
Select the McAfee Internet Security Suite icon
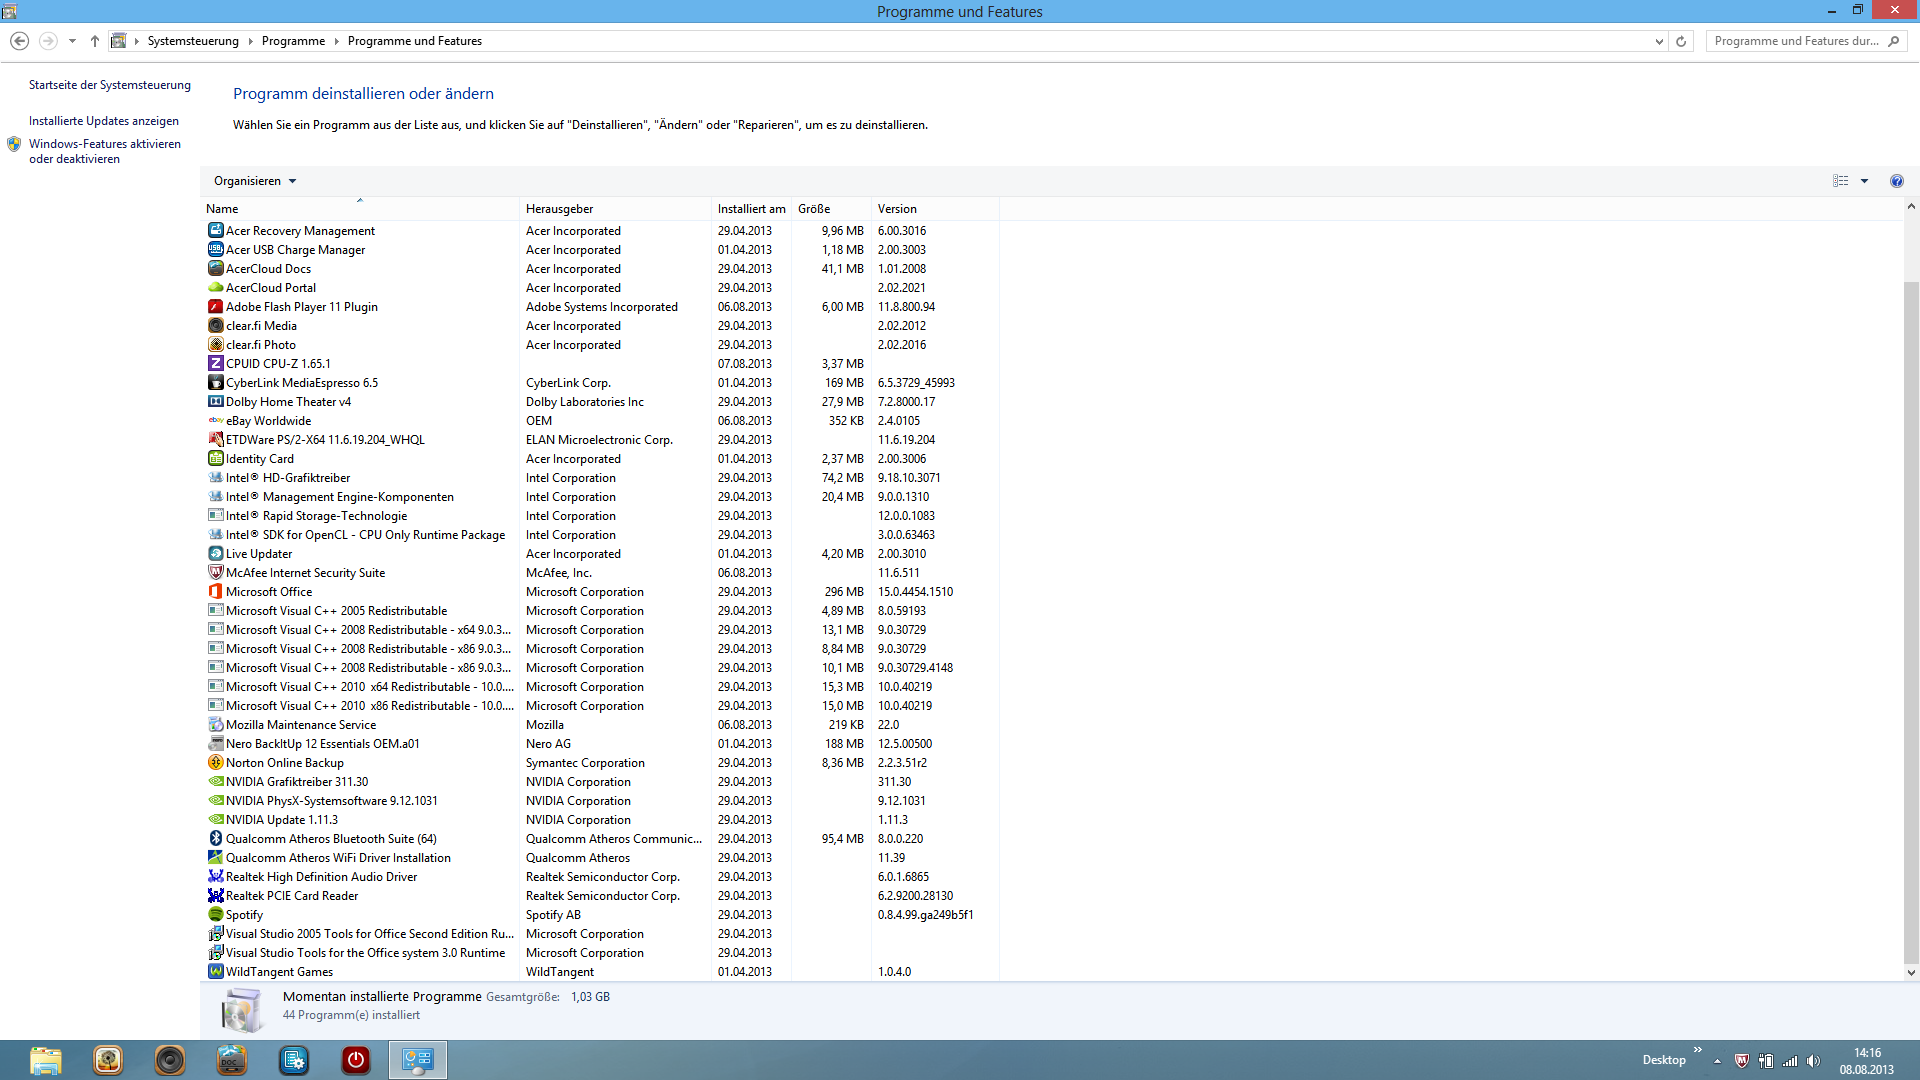(x=215, y=573)
